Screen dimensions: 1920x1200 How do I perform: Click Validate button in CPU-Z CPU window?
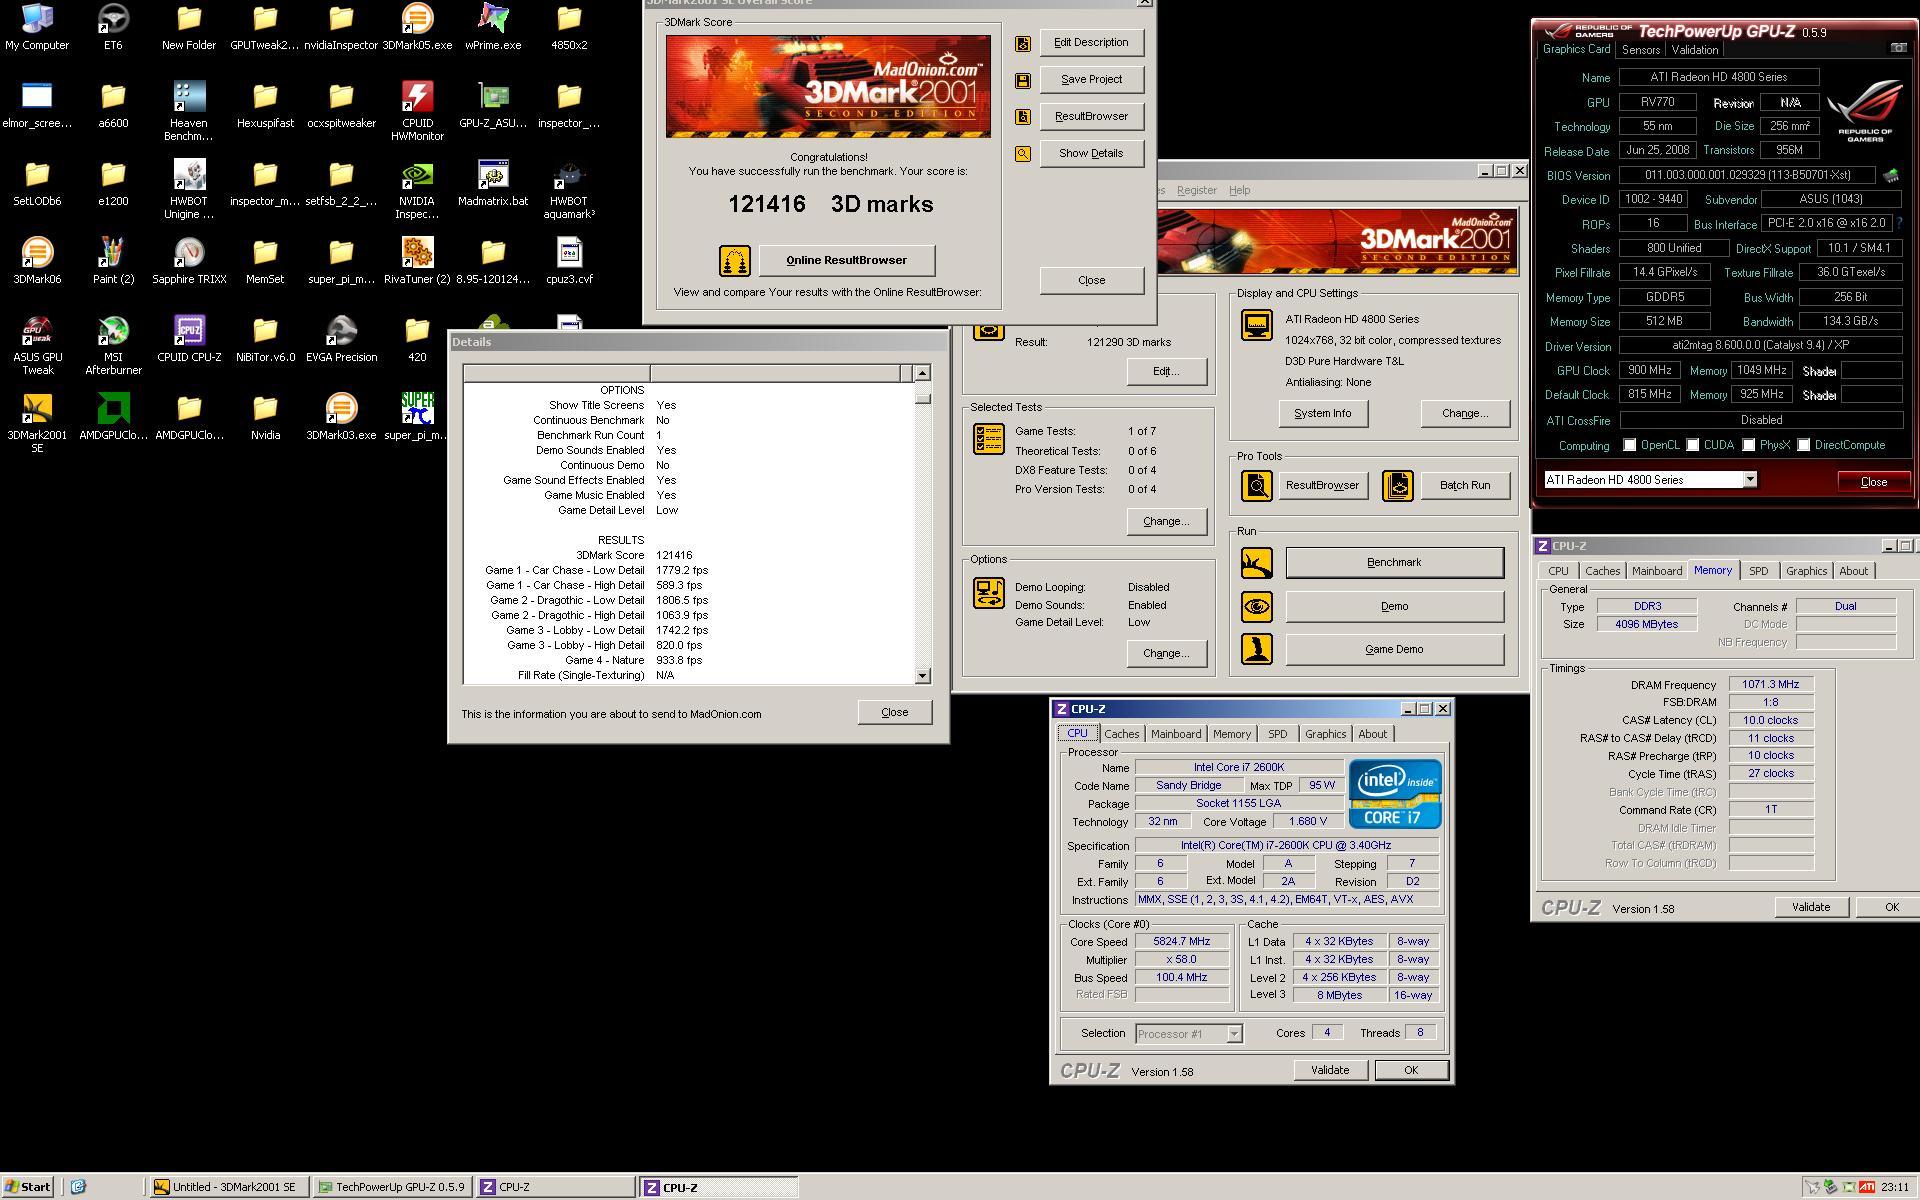1329,1070
